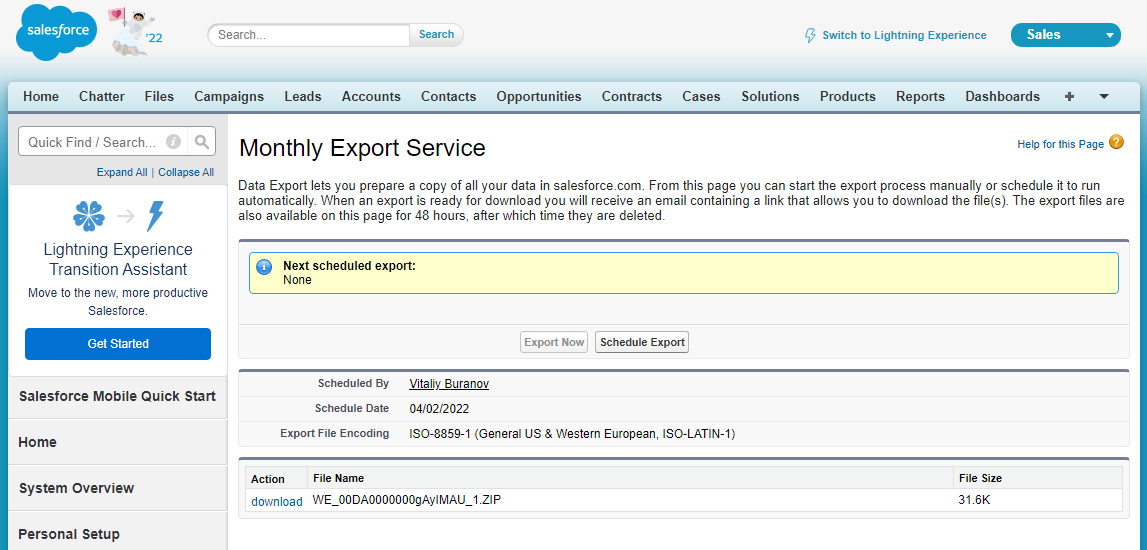Download the WE_00DA0000000gAyIMAU_1.ZIP export file

pyautogui.click(x=277, y=502)
